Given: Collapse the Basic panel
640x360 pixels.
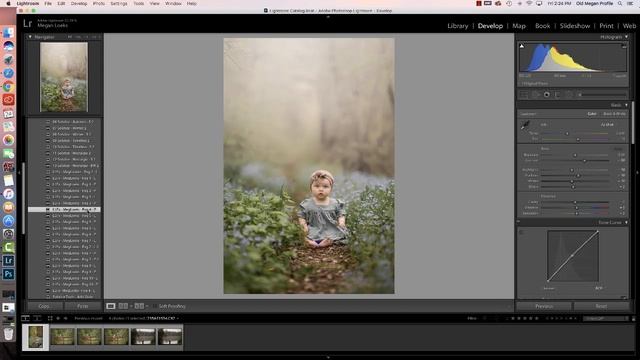Looking at the screenshot, I should 627,105.
